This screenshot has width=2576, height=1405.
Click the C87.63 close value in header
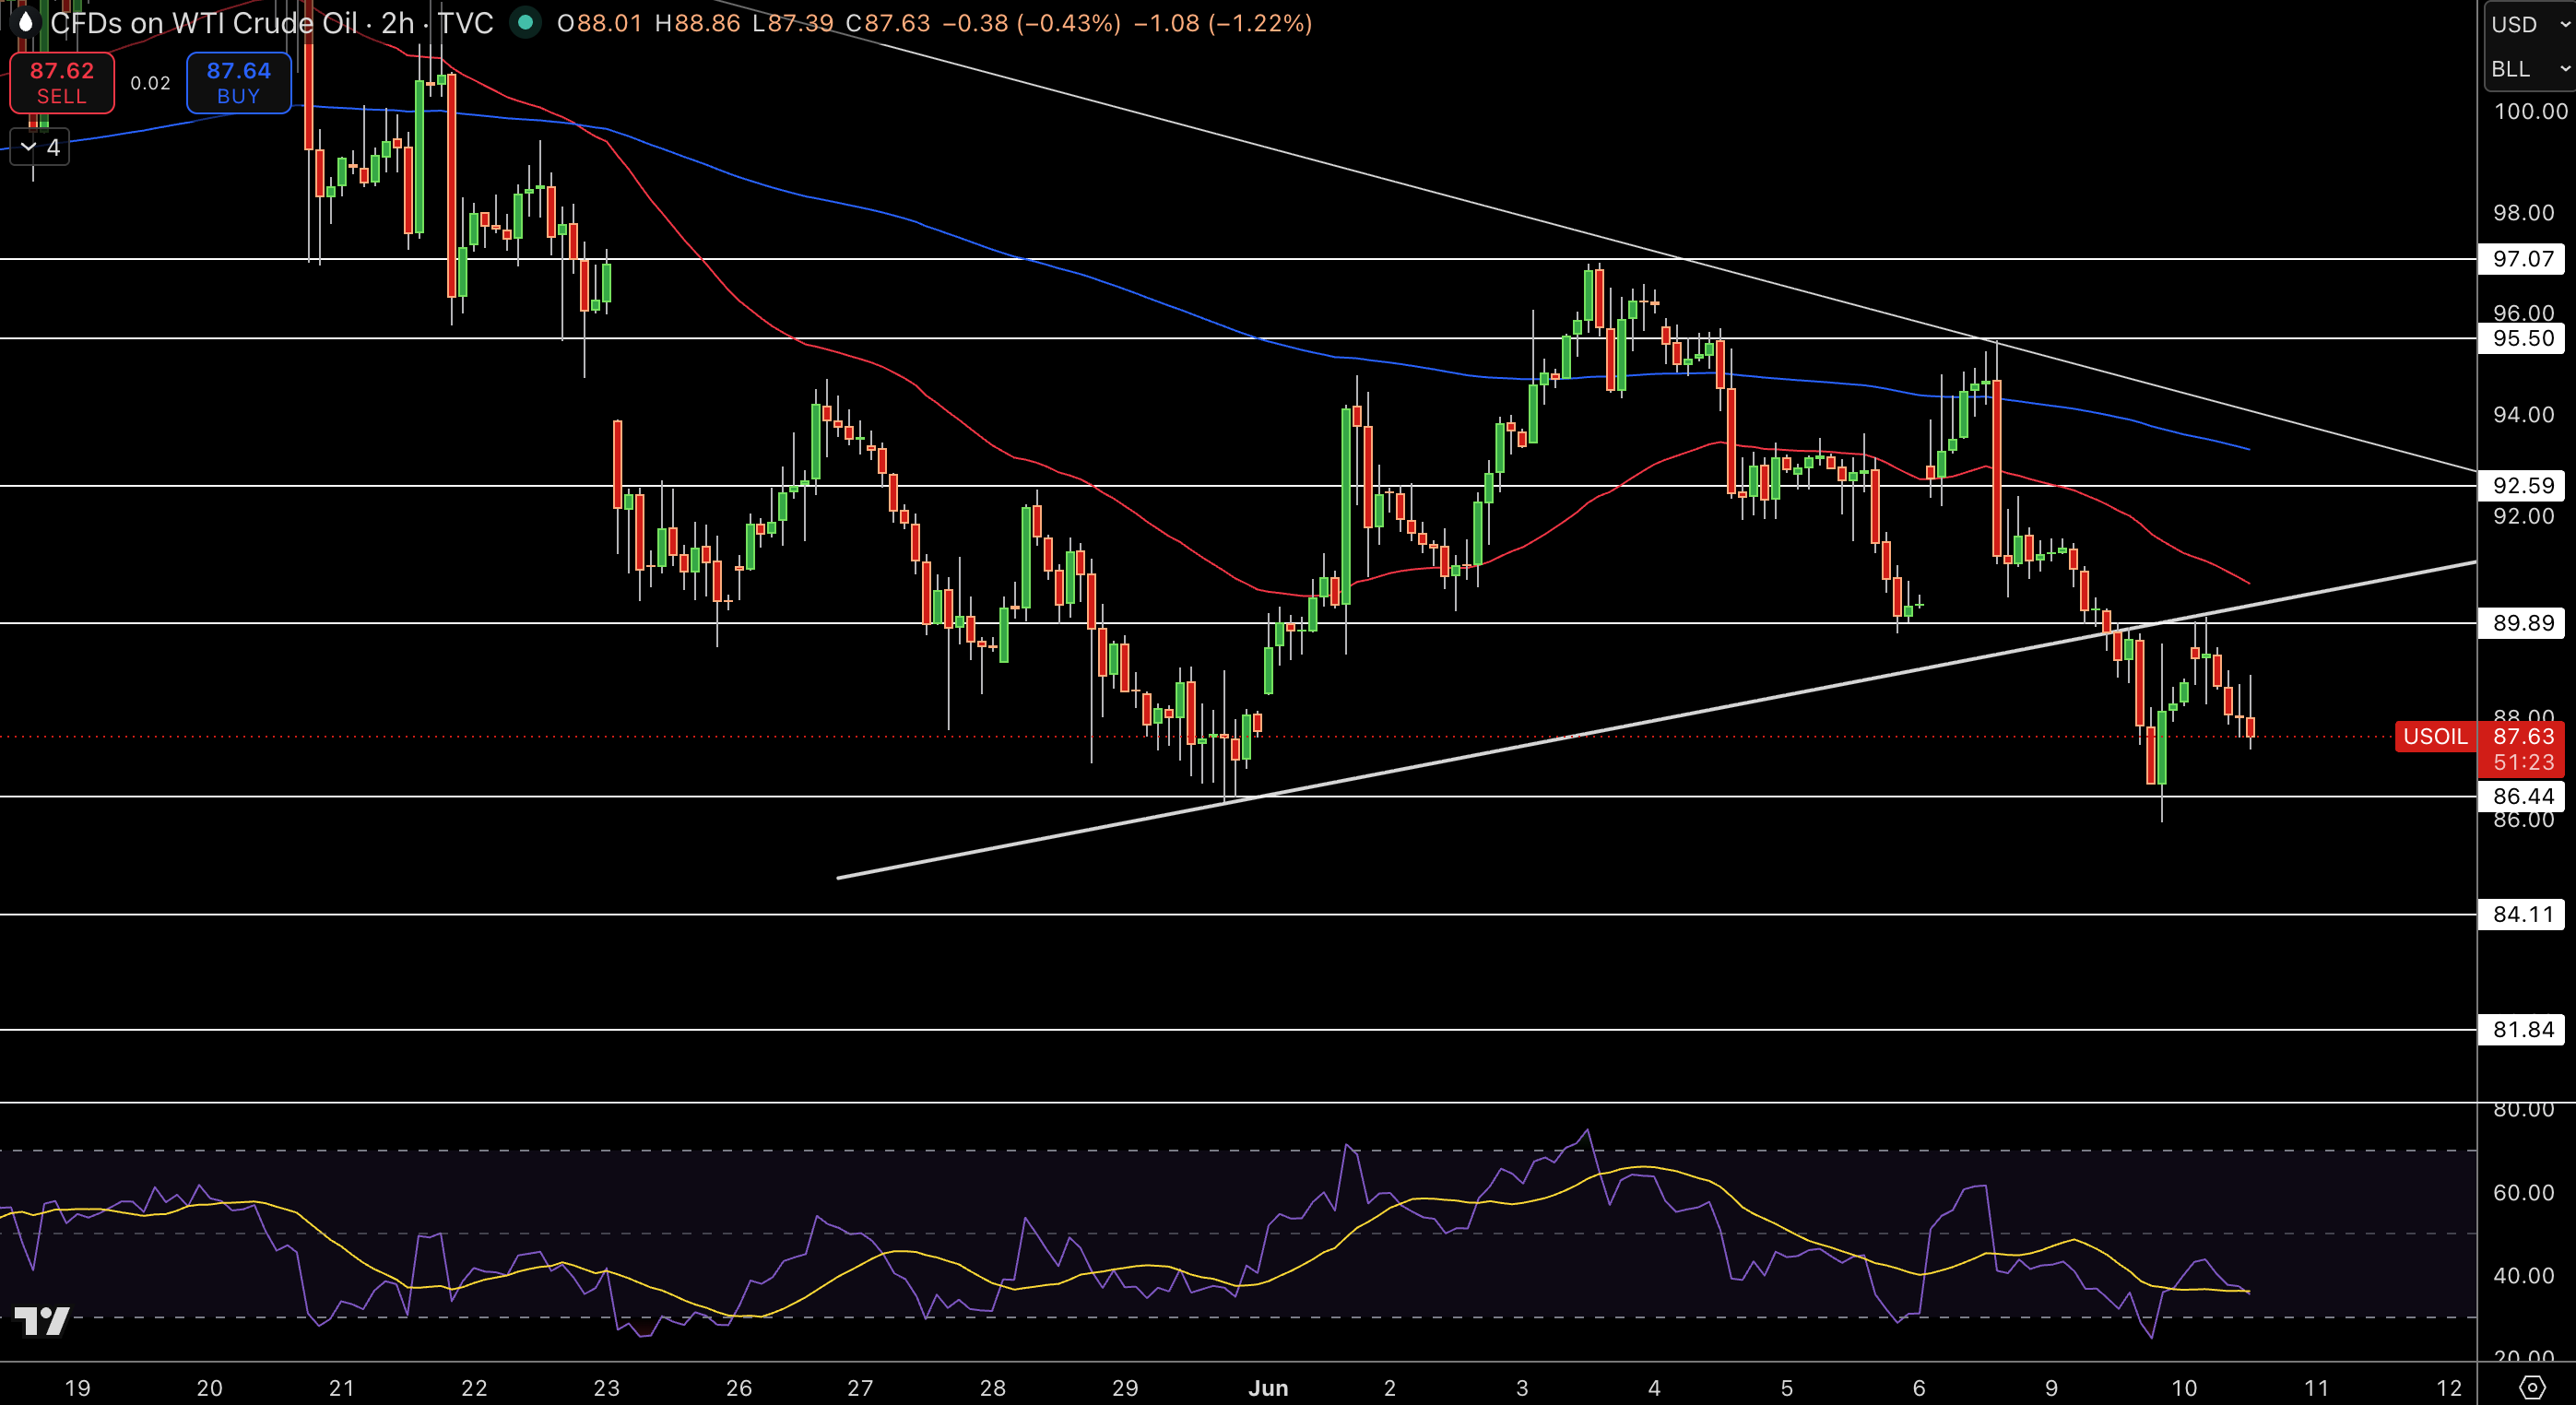click(888, 23)
